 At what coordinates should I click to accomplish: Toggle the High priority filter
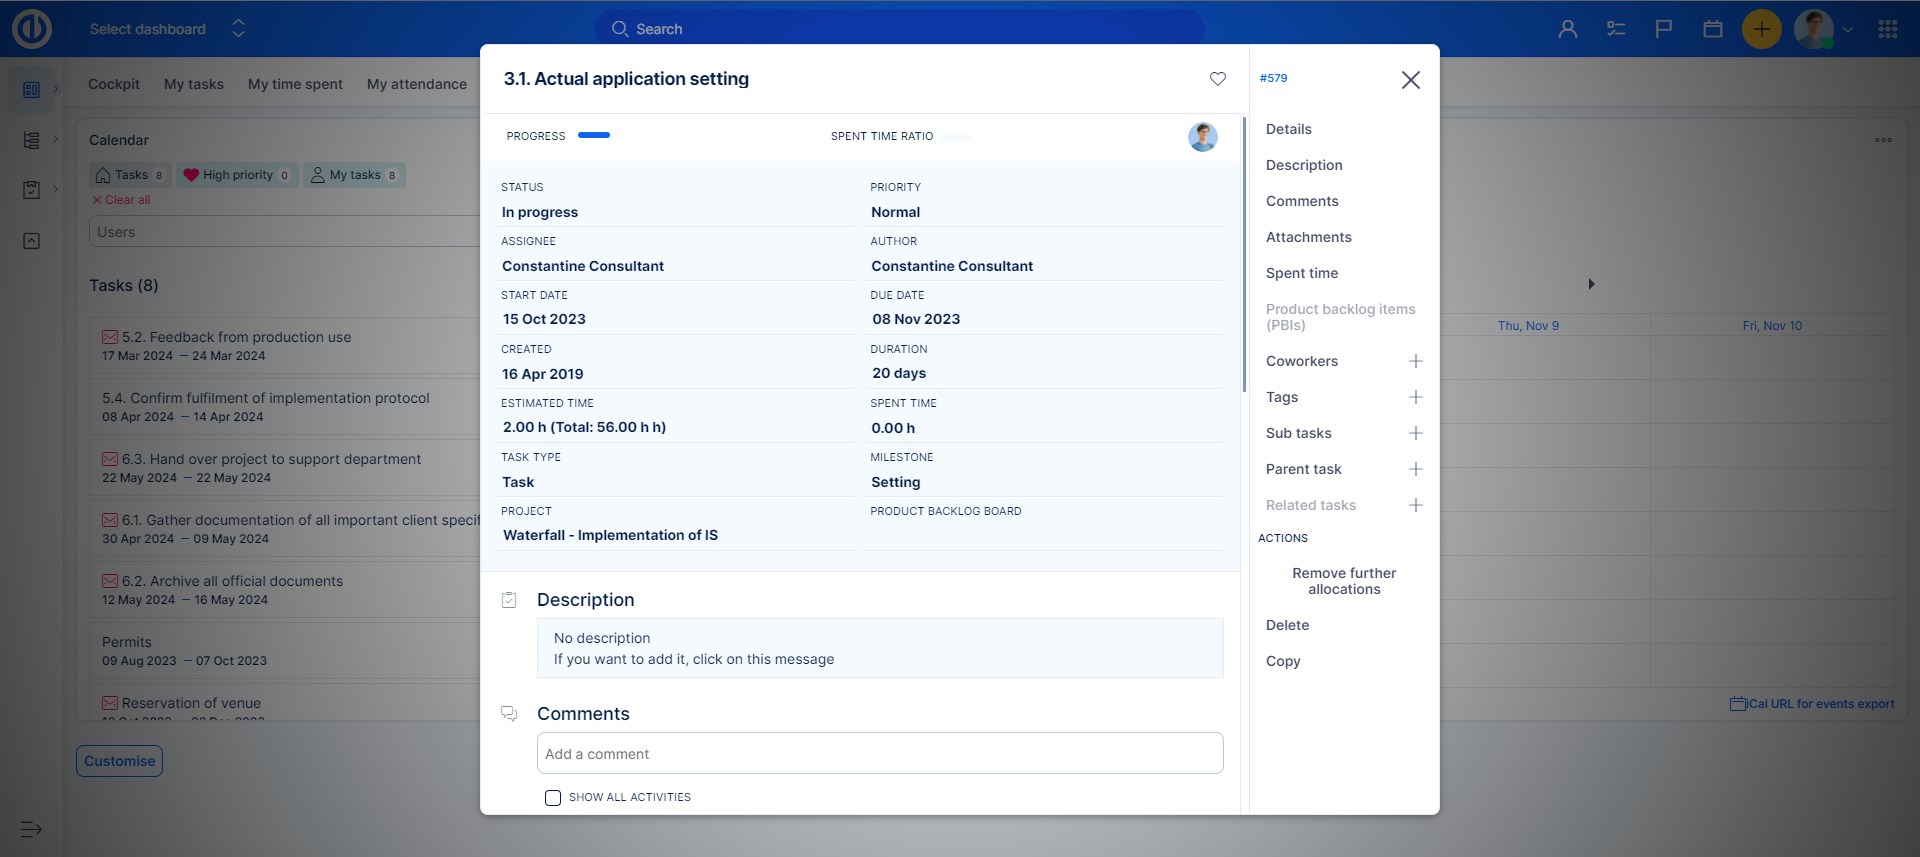pyautogui.click(x=237, y=175)
